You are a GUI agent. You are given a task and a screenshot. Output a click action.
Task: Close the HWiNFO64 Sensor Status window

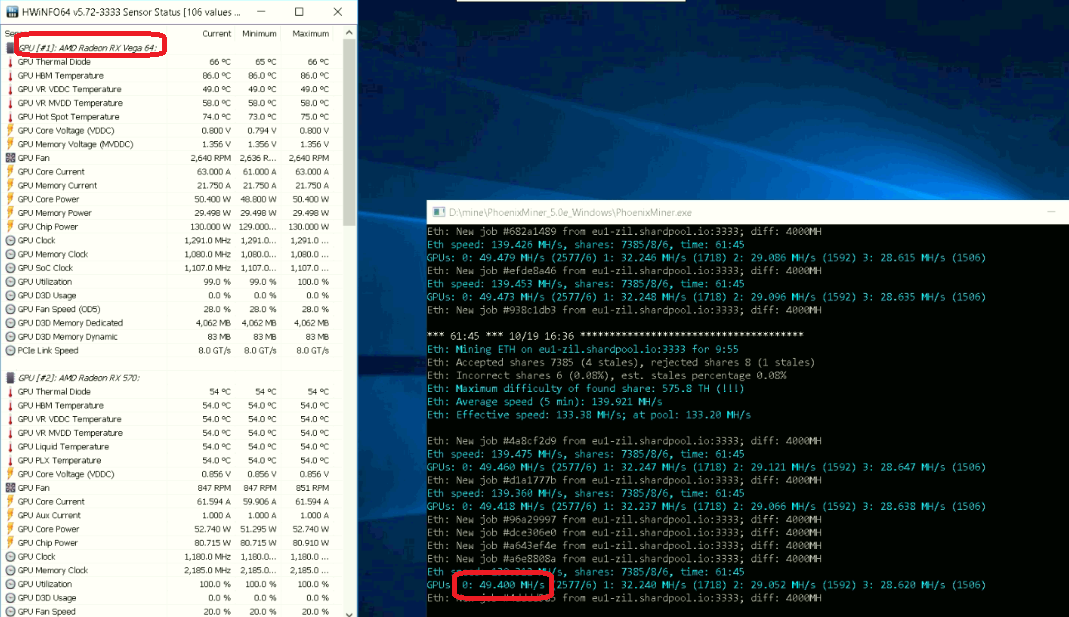tap(337, 12)
